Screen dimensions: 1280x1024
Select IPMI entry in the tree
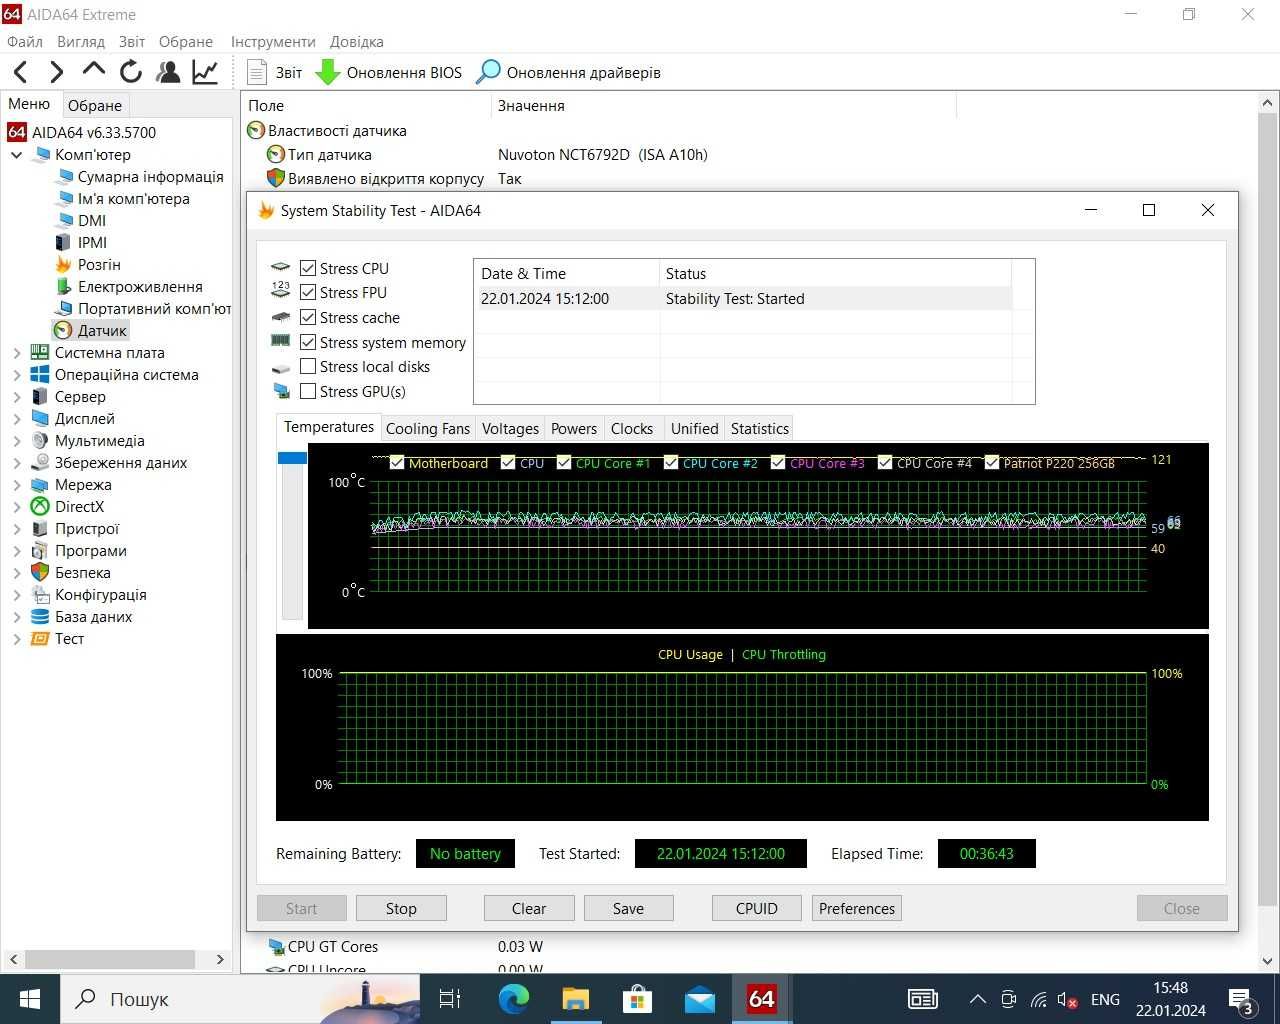click(81, 243)
